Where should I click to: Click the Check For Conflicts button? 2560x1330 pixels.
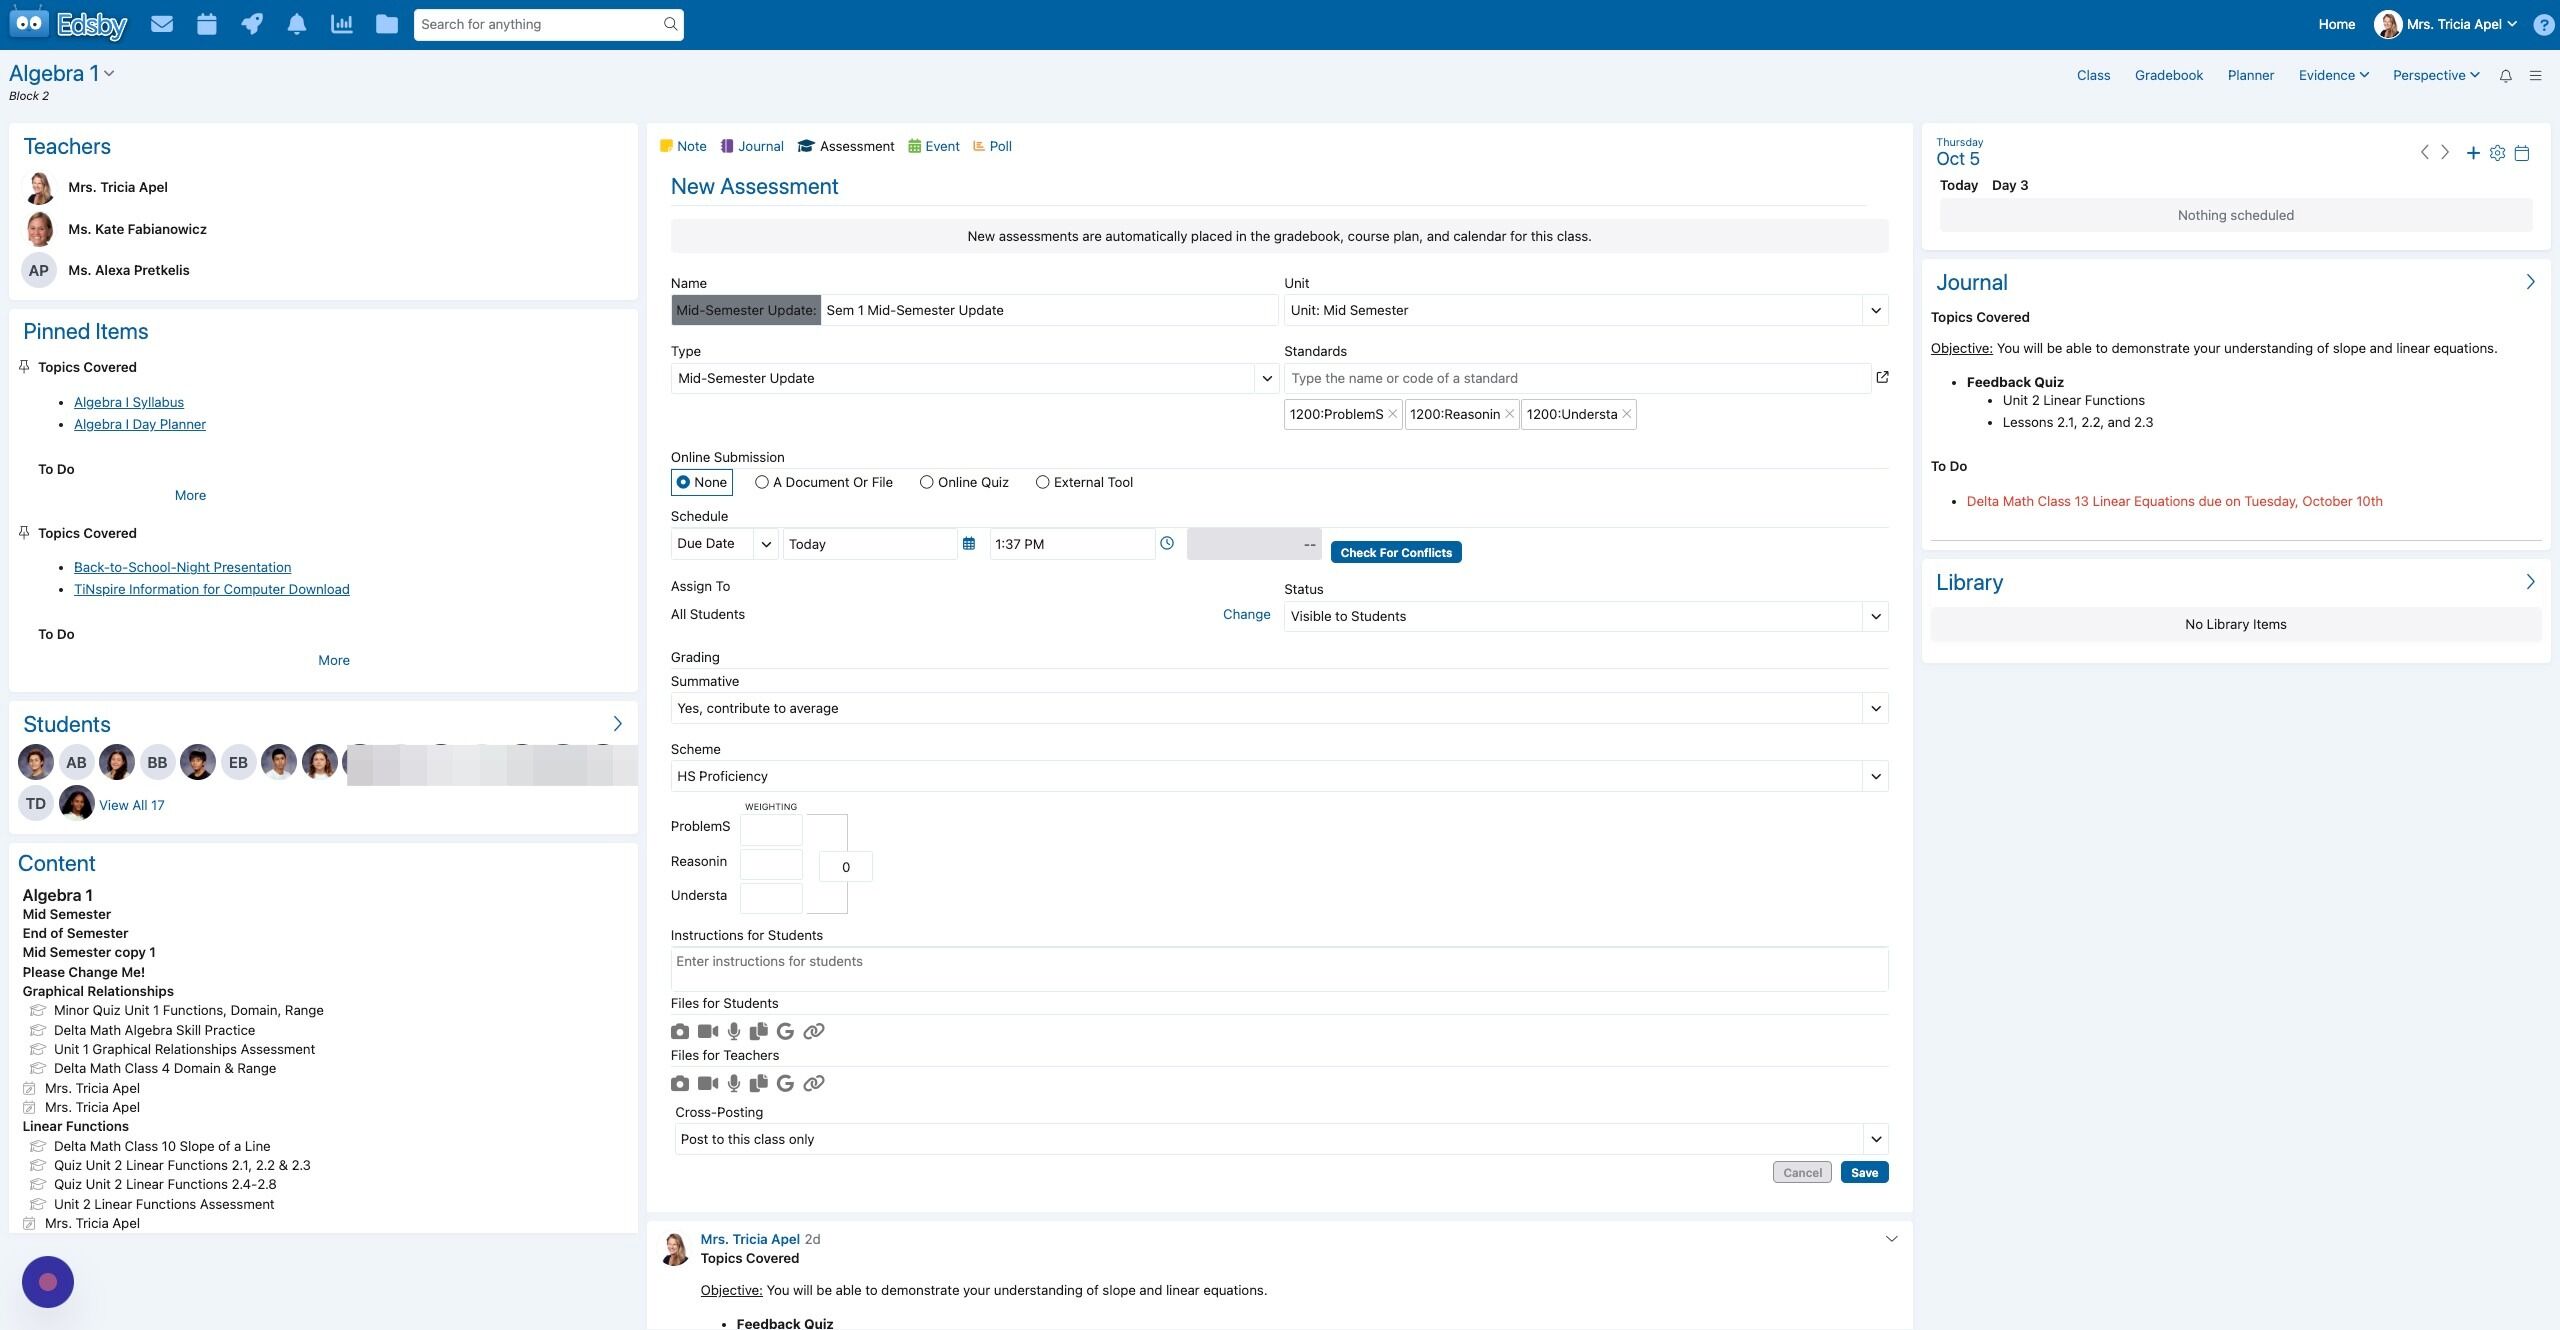pos(1396,552)
